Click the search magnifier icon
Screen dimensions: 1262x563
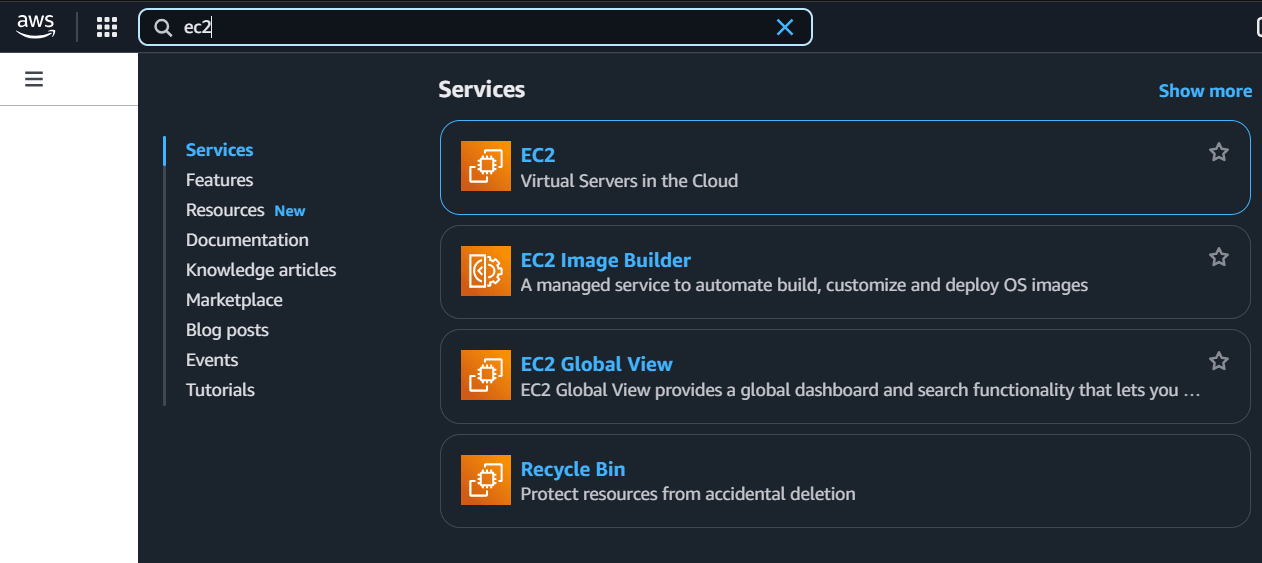(163, 28)
